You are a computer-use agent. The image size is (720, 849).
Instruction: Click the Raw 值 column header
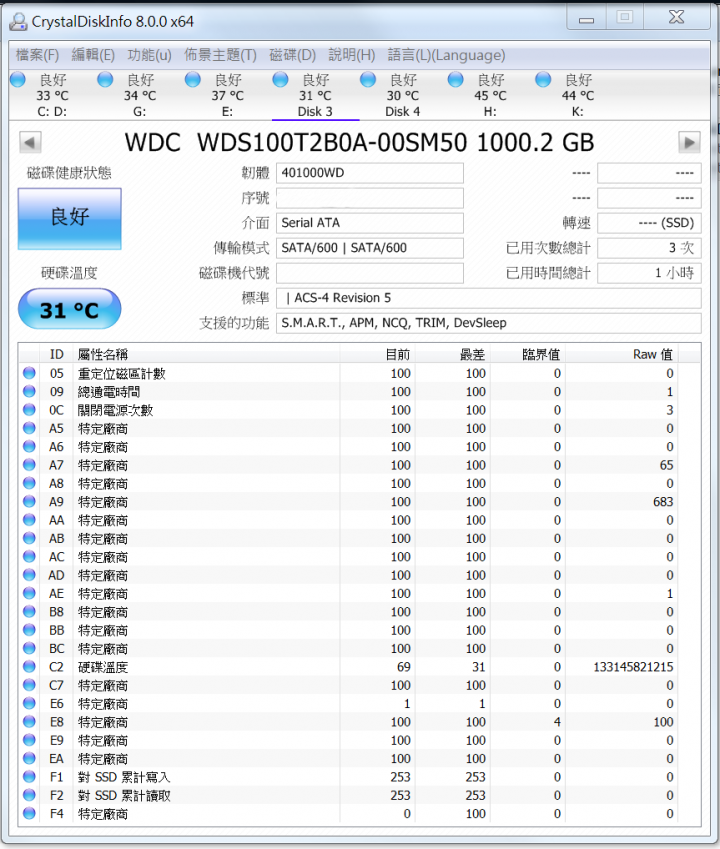pos(622,354)
